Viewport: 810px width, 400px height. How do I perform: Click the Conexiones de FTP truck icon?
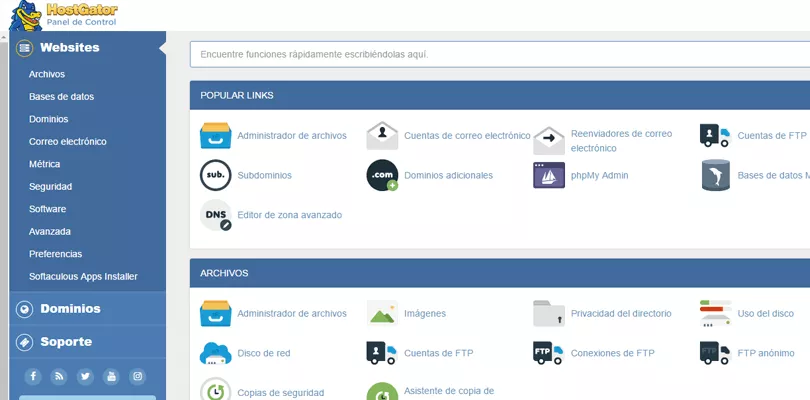pos(549,353)
